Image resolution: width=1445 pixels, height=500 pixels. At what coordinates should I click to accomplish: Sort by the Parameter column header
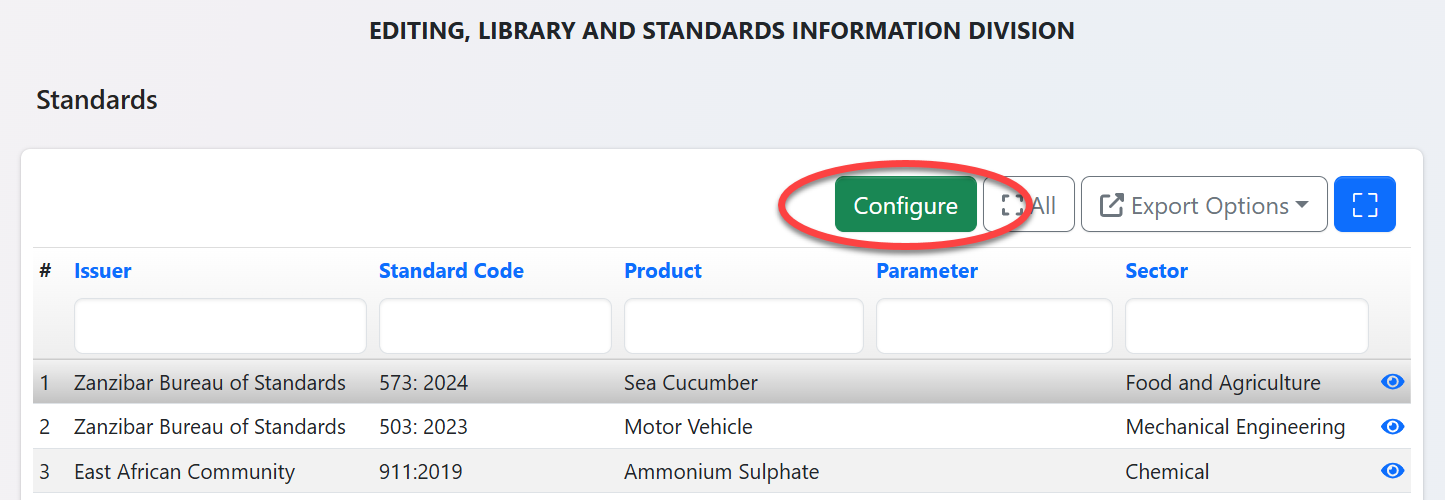coord(926,271)
